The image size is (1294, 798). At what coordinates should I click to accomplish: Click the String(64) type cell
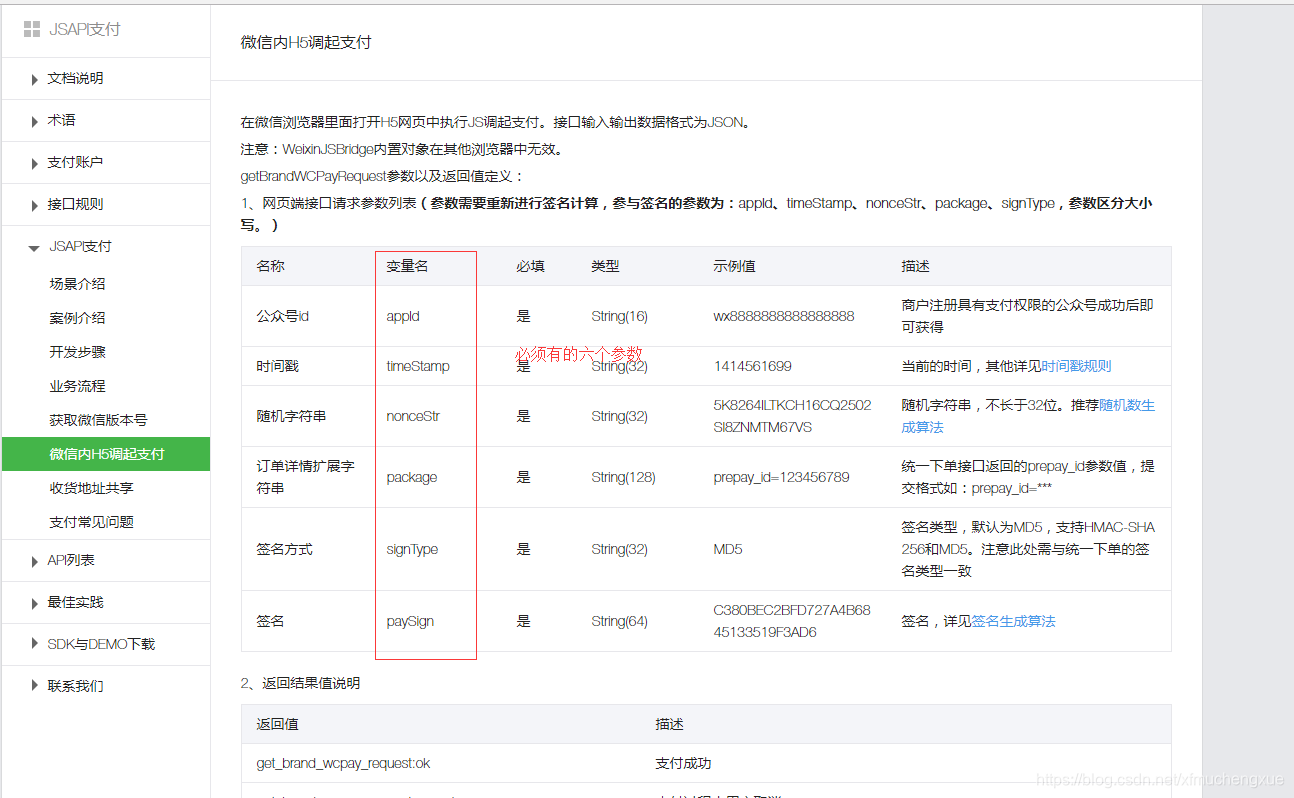pyautogui.click(x=619, y=621)
